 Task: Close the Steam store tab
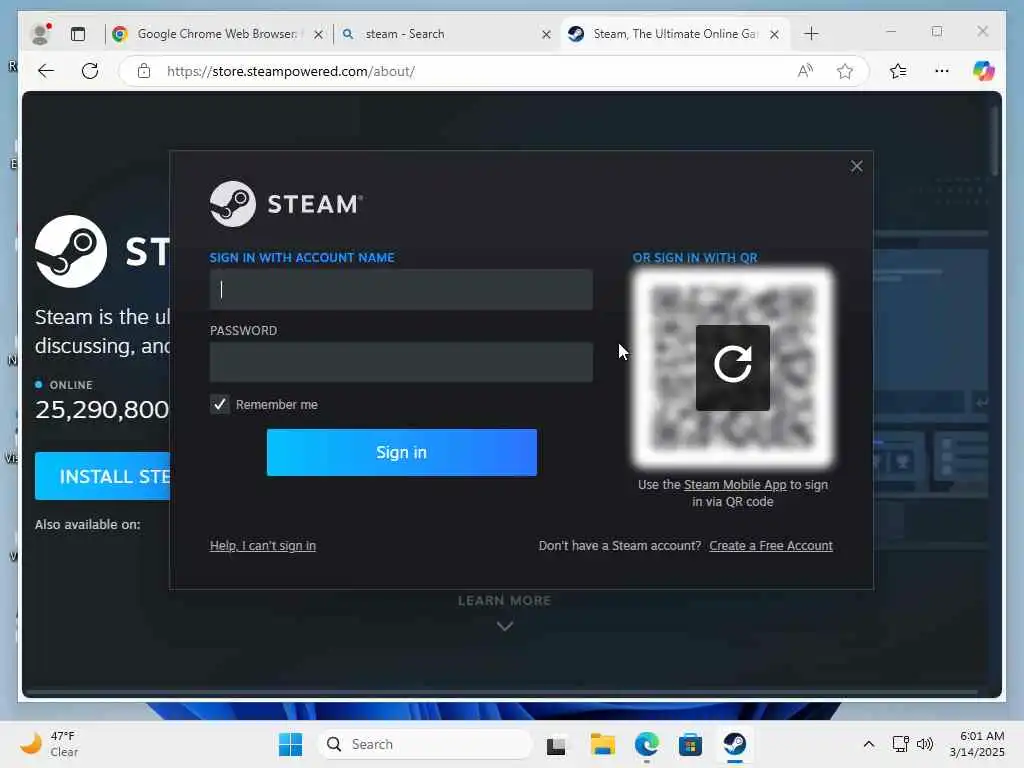point(774,35)
